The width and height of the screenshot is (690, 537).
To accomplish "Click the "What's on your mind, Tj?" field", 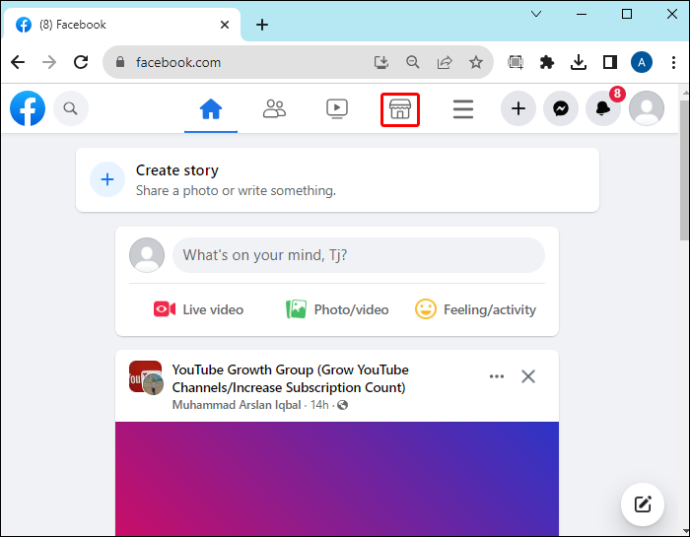I will coord(359,255).
